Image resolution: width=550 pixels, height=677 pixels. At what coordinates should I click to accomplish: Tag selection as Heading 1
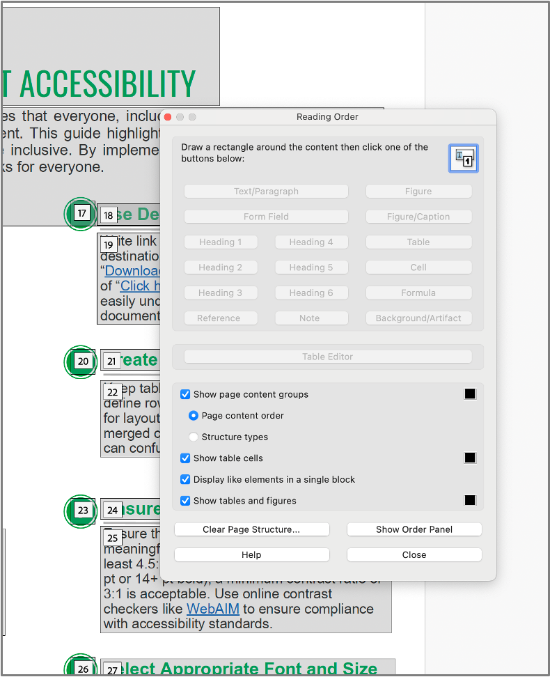tap(221, 242)
